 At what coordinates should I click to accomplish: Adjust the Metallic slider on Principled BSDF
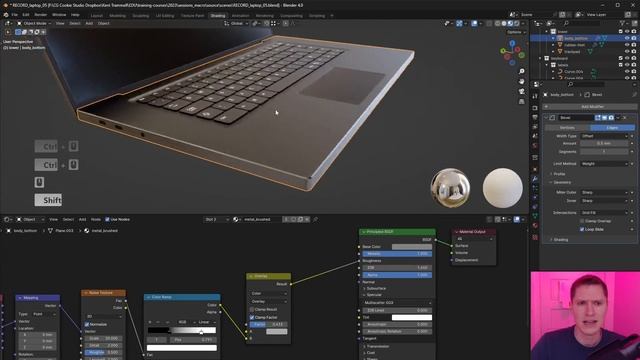(397, 253)
